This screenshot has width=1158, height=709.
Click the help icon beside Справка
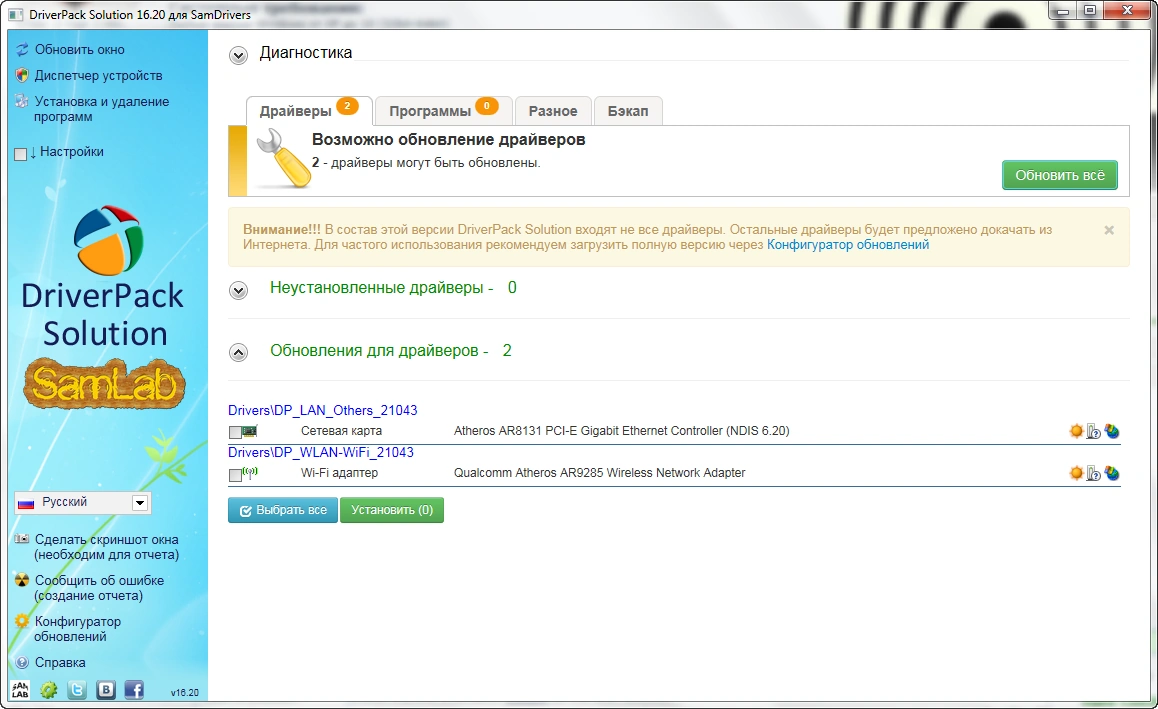point(22,662)
